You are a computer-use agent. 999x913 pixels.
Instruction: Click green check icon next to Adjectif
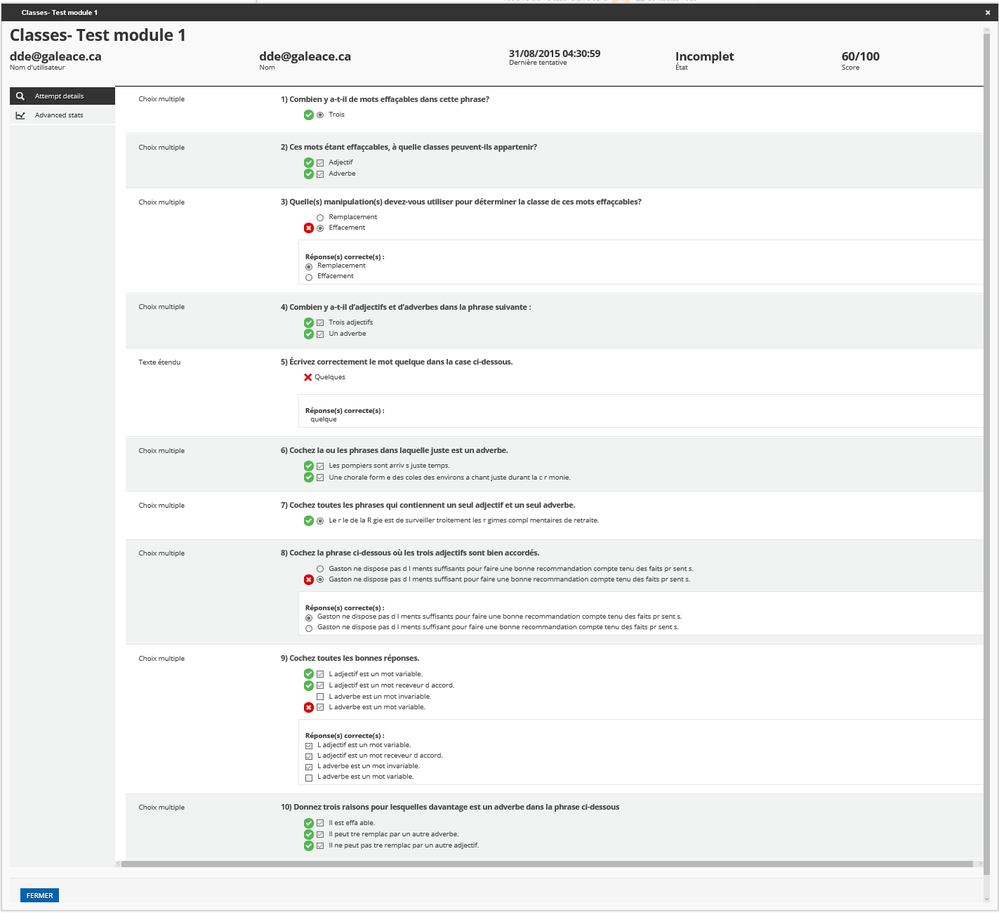[308, 162]
